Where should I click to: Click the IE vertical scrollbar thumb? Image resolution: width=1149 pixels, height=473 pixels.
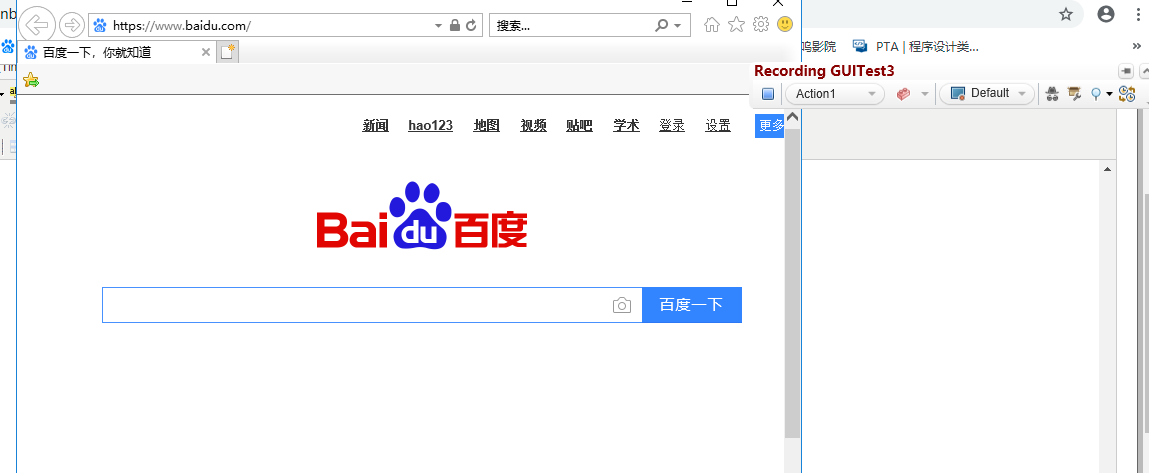tap(792, 282)
